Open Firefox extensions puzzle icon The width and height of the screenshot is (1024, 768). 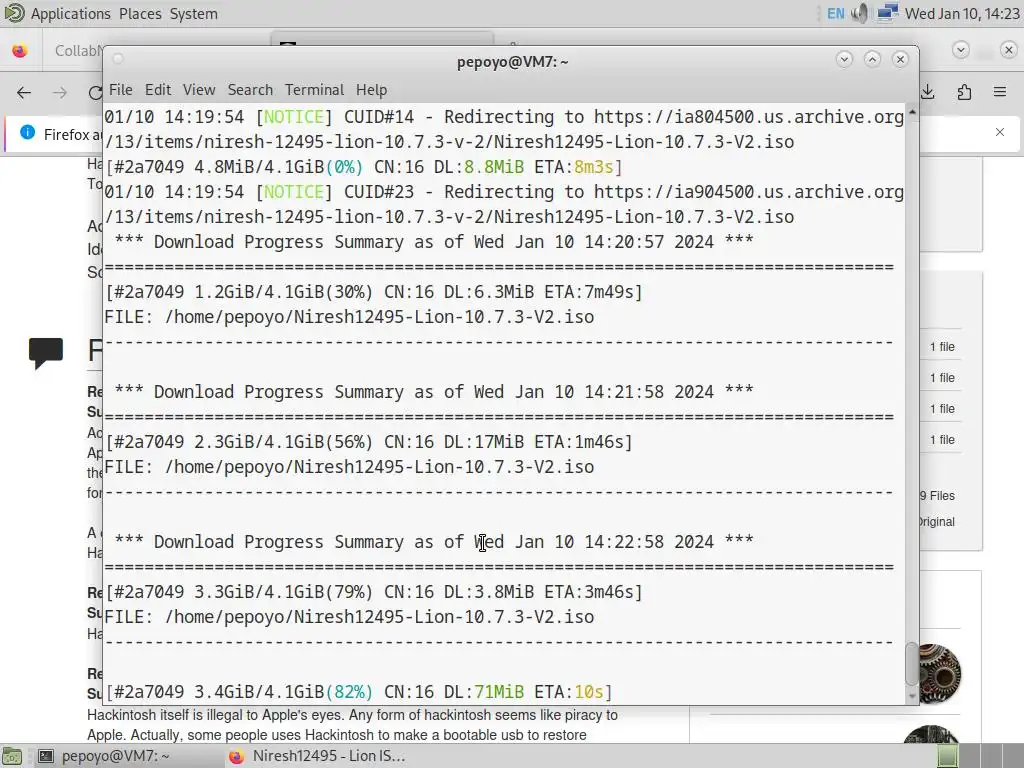965,93
